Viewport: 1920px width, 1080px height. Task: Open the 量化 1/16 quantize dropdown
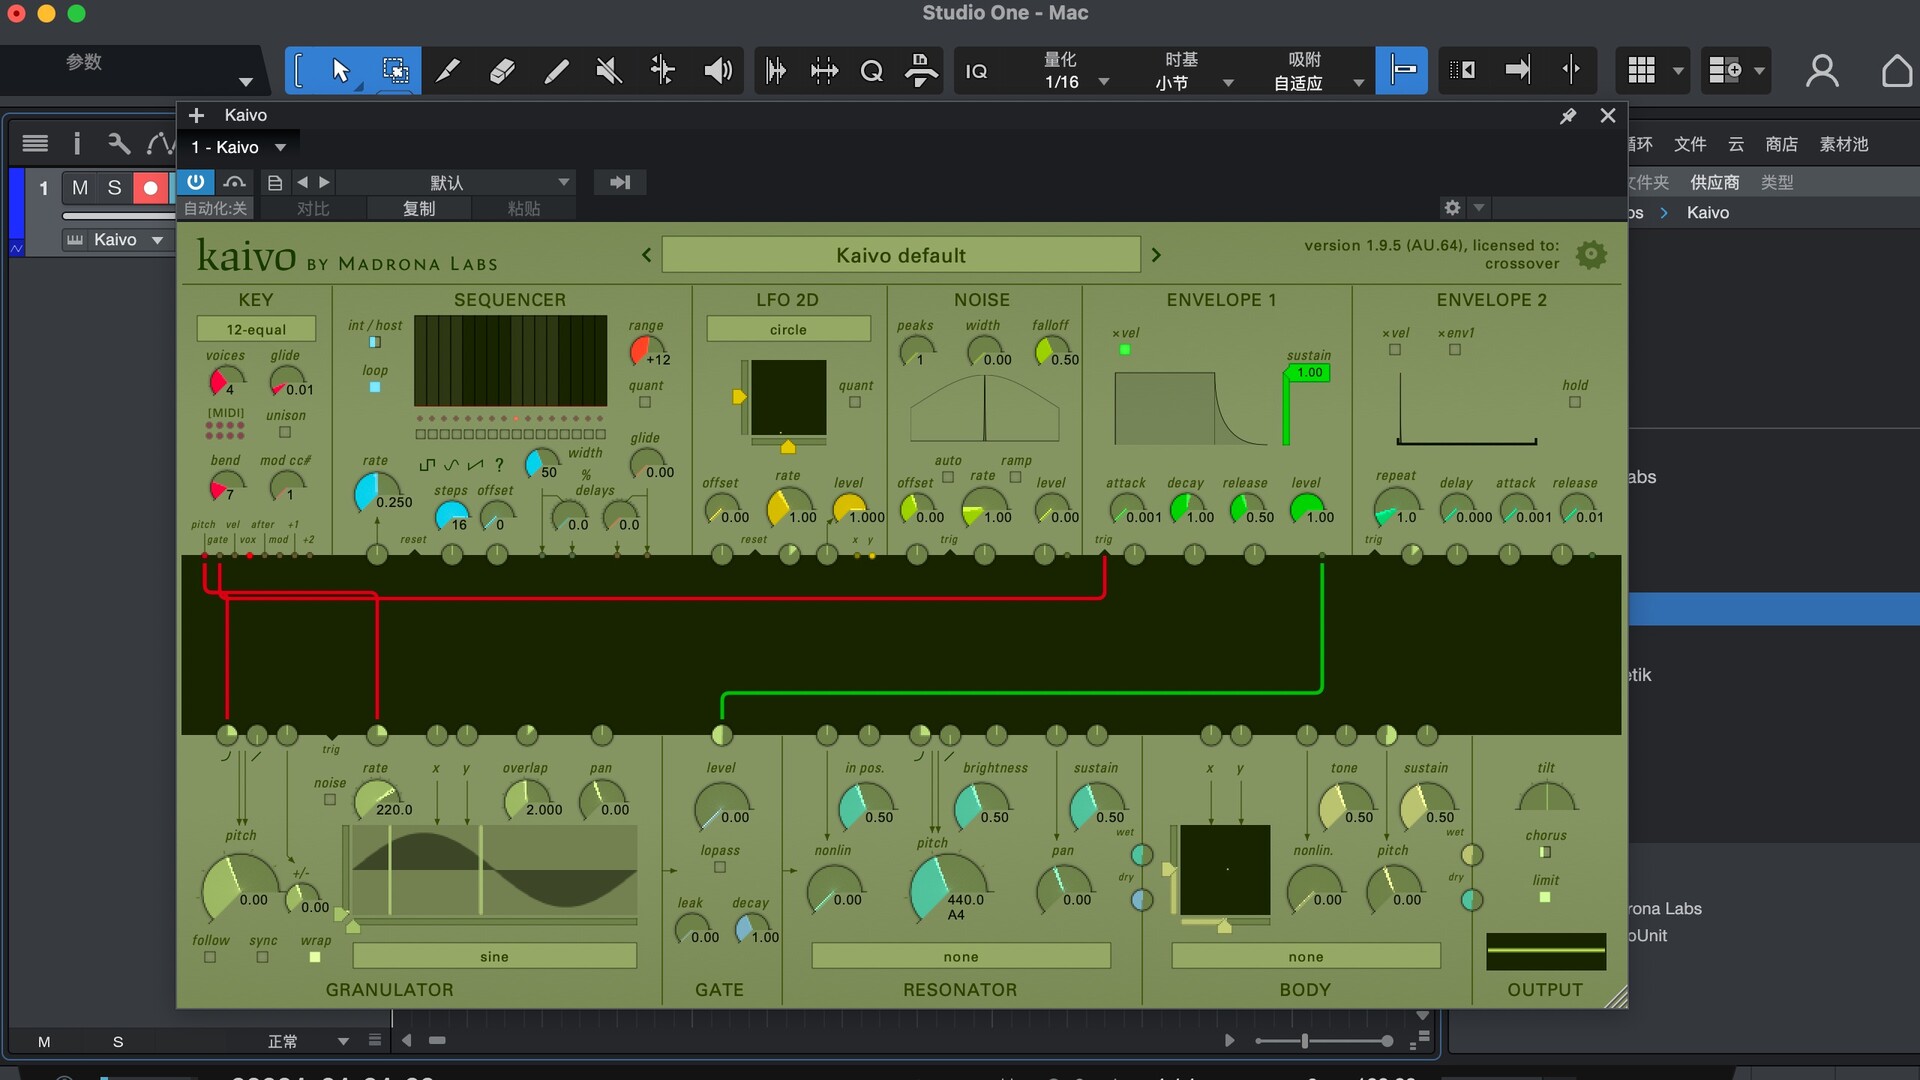point(1075,71)
